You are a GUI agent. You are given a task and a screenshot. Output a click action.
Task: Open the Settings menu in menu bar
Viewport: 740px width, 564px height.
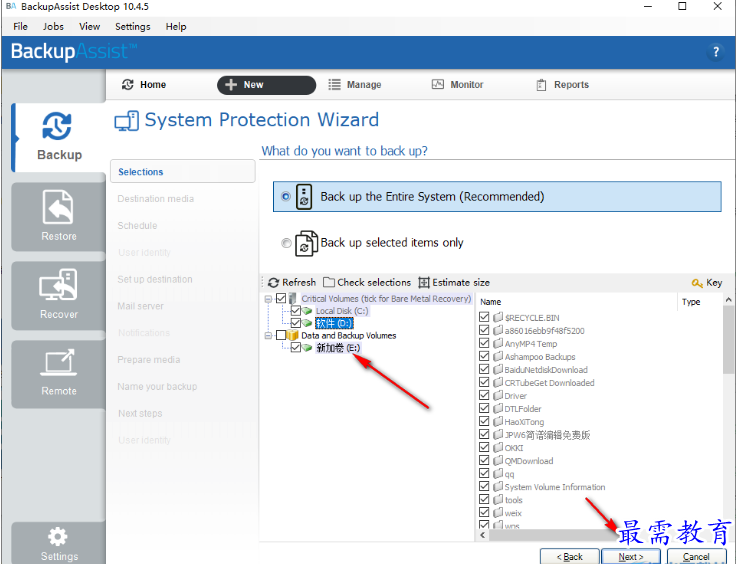pyautogui.click(x=133, y=26)
